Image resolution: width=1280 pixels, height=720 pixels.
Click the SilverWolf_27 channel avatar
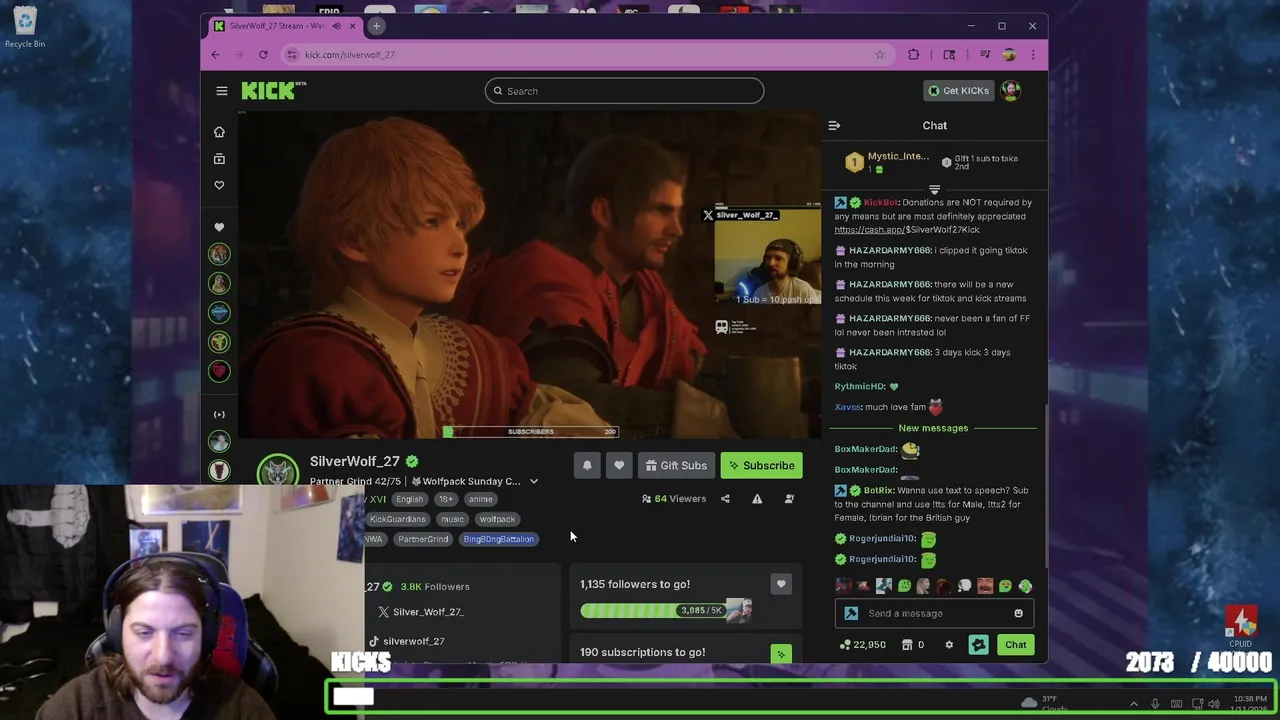[x=277, y=469]
